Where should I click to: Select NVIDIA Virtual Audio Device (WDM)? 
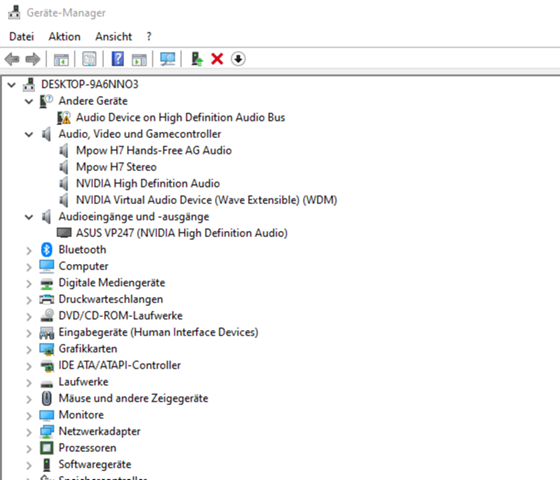(x=206, y=200)
